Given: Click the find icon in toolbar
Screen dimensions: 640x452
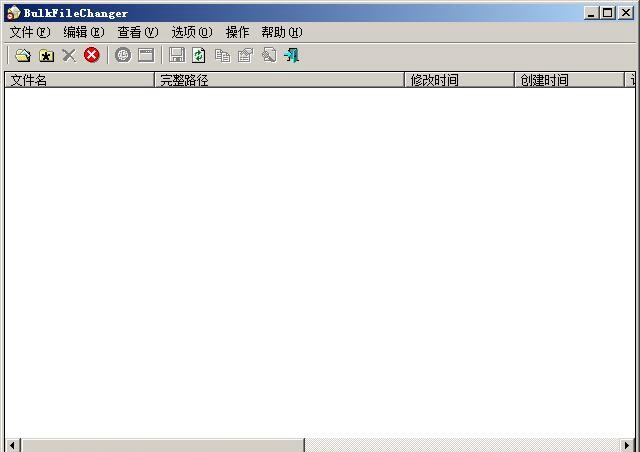Looking at the screenshot, I should click(269, 55).
